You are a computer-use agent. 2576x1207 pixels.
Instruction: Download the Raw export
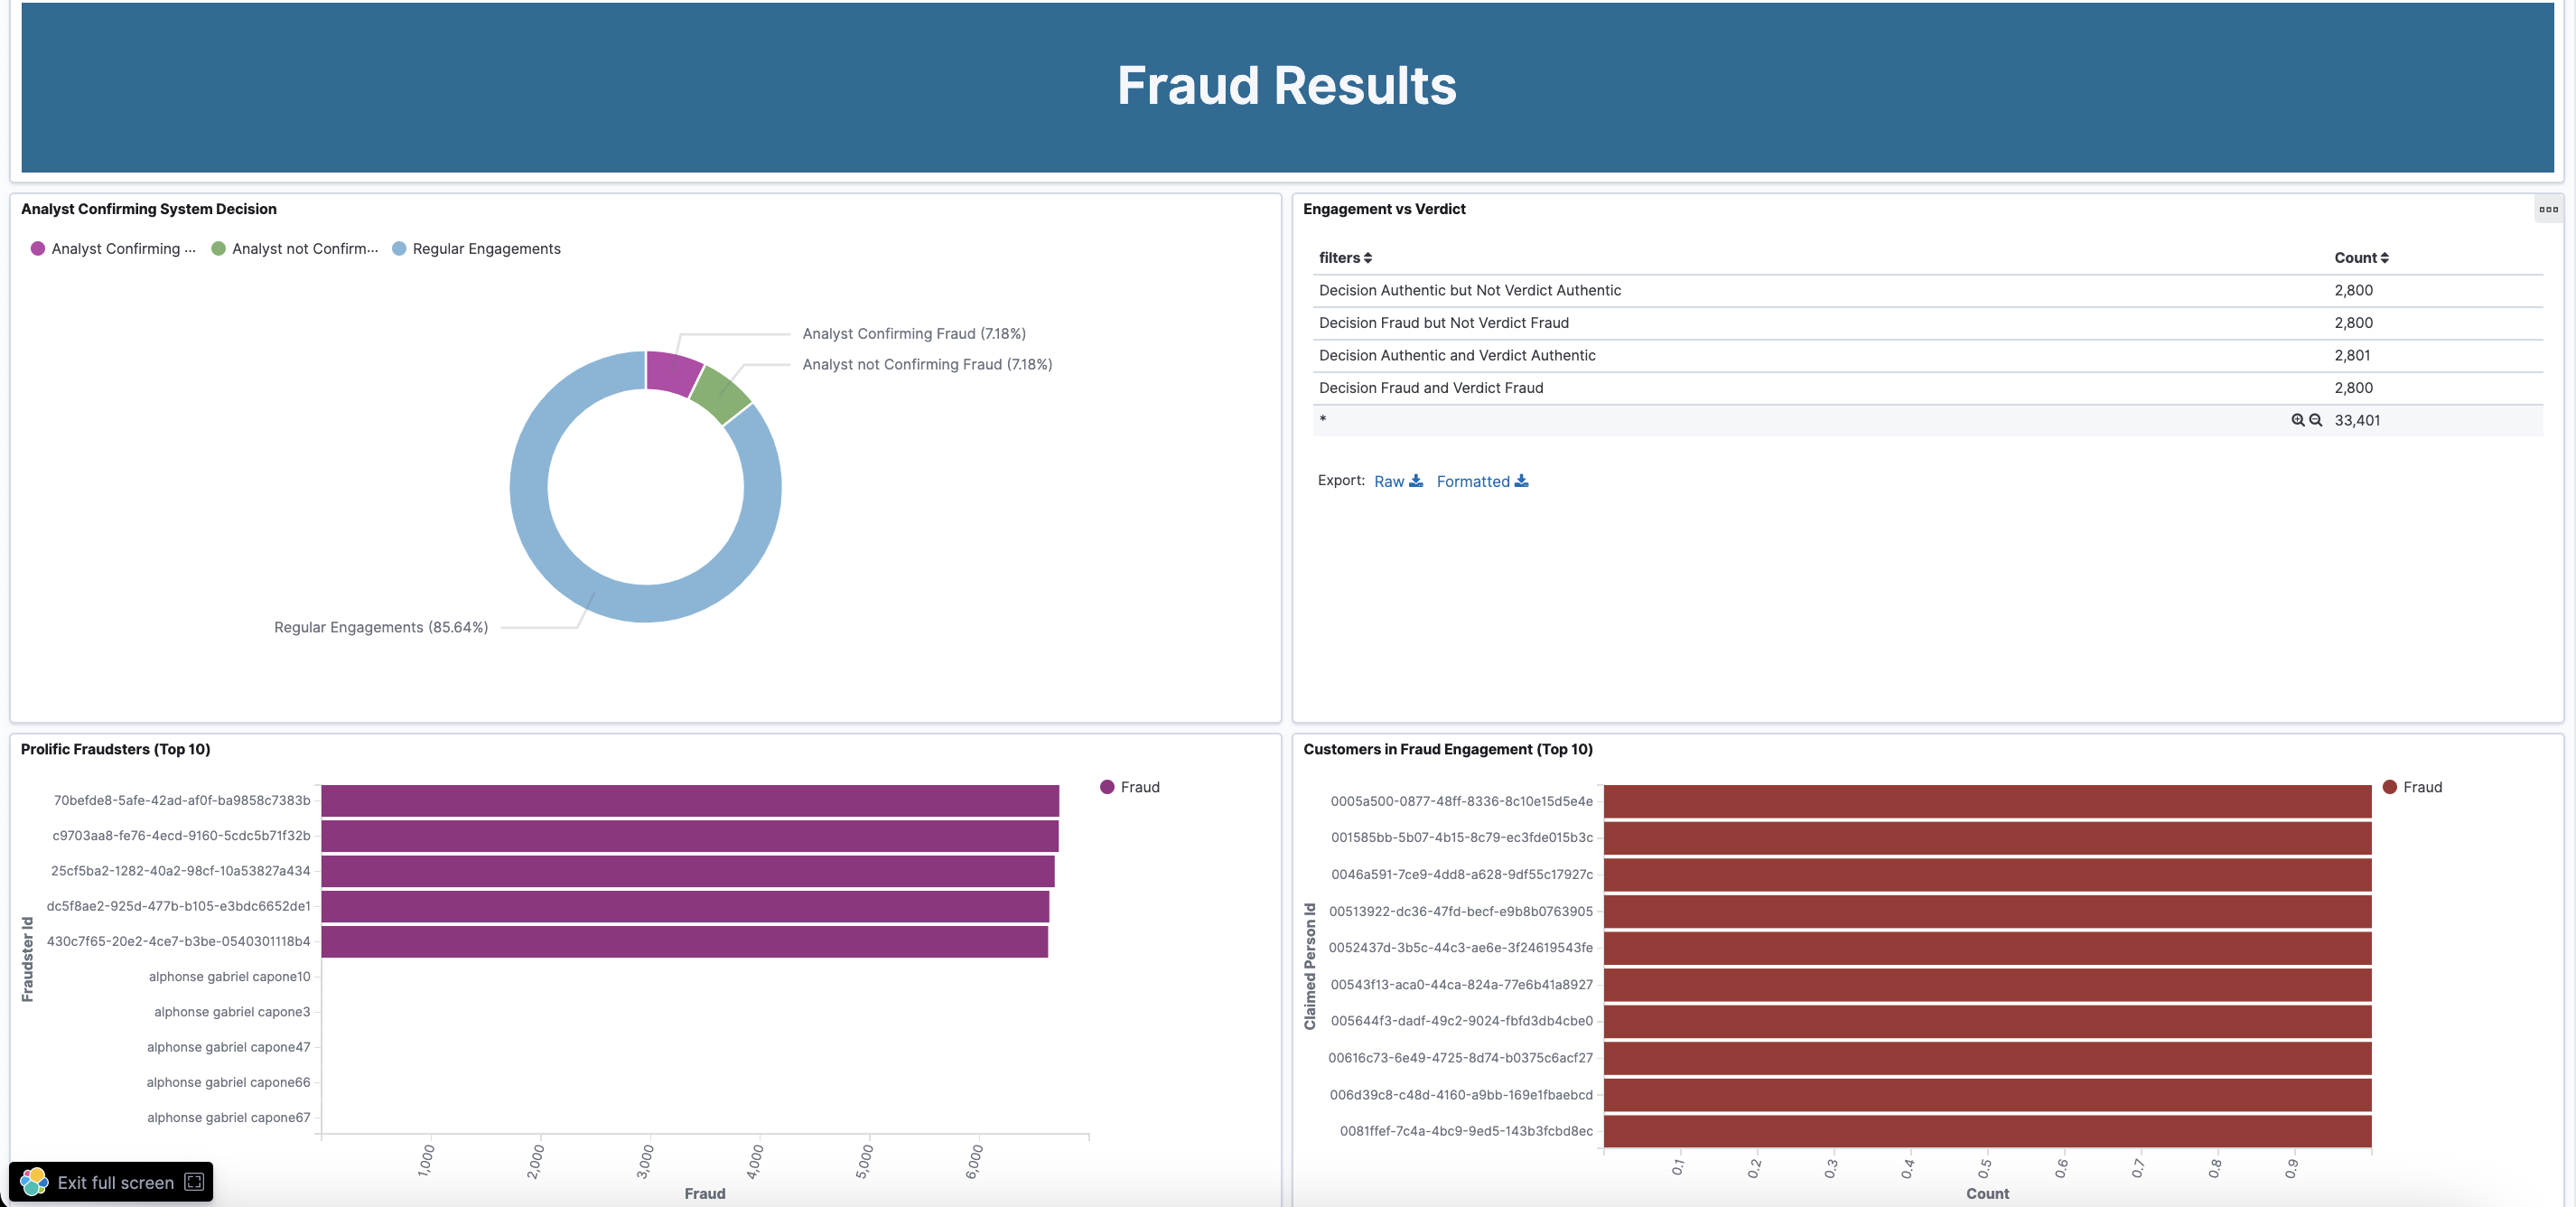click(1398, 481)
